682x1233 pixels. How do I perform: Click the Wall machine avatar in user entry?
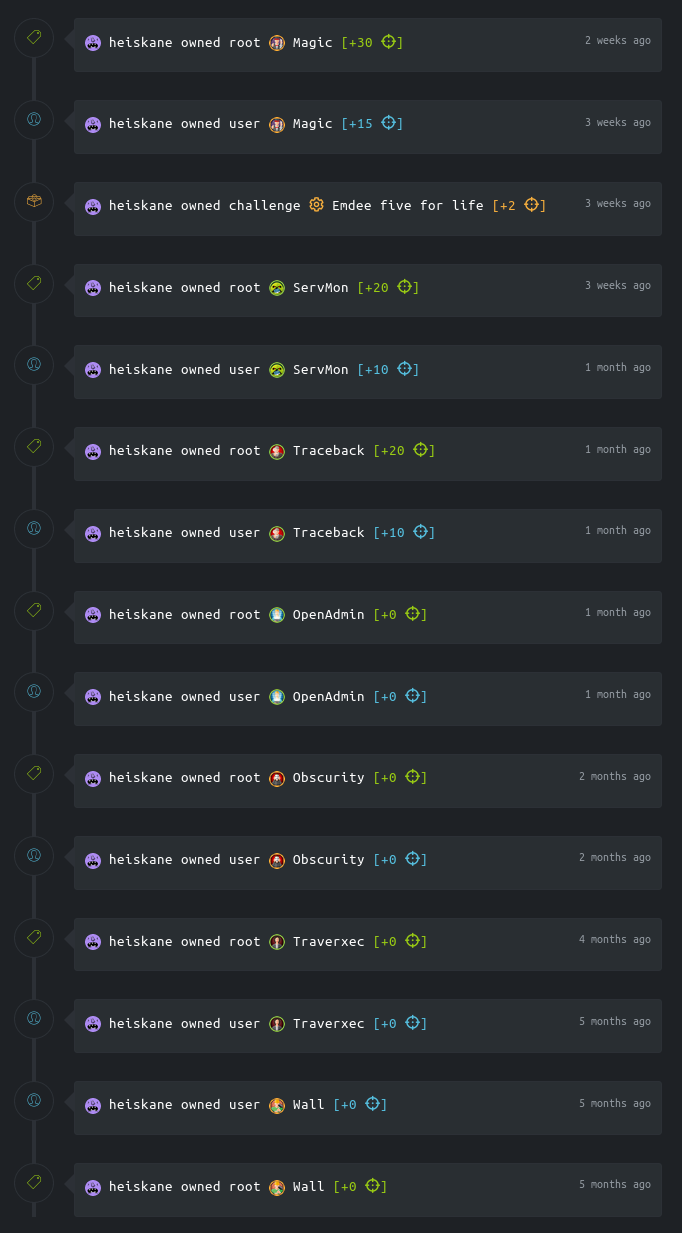277,1105
